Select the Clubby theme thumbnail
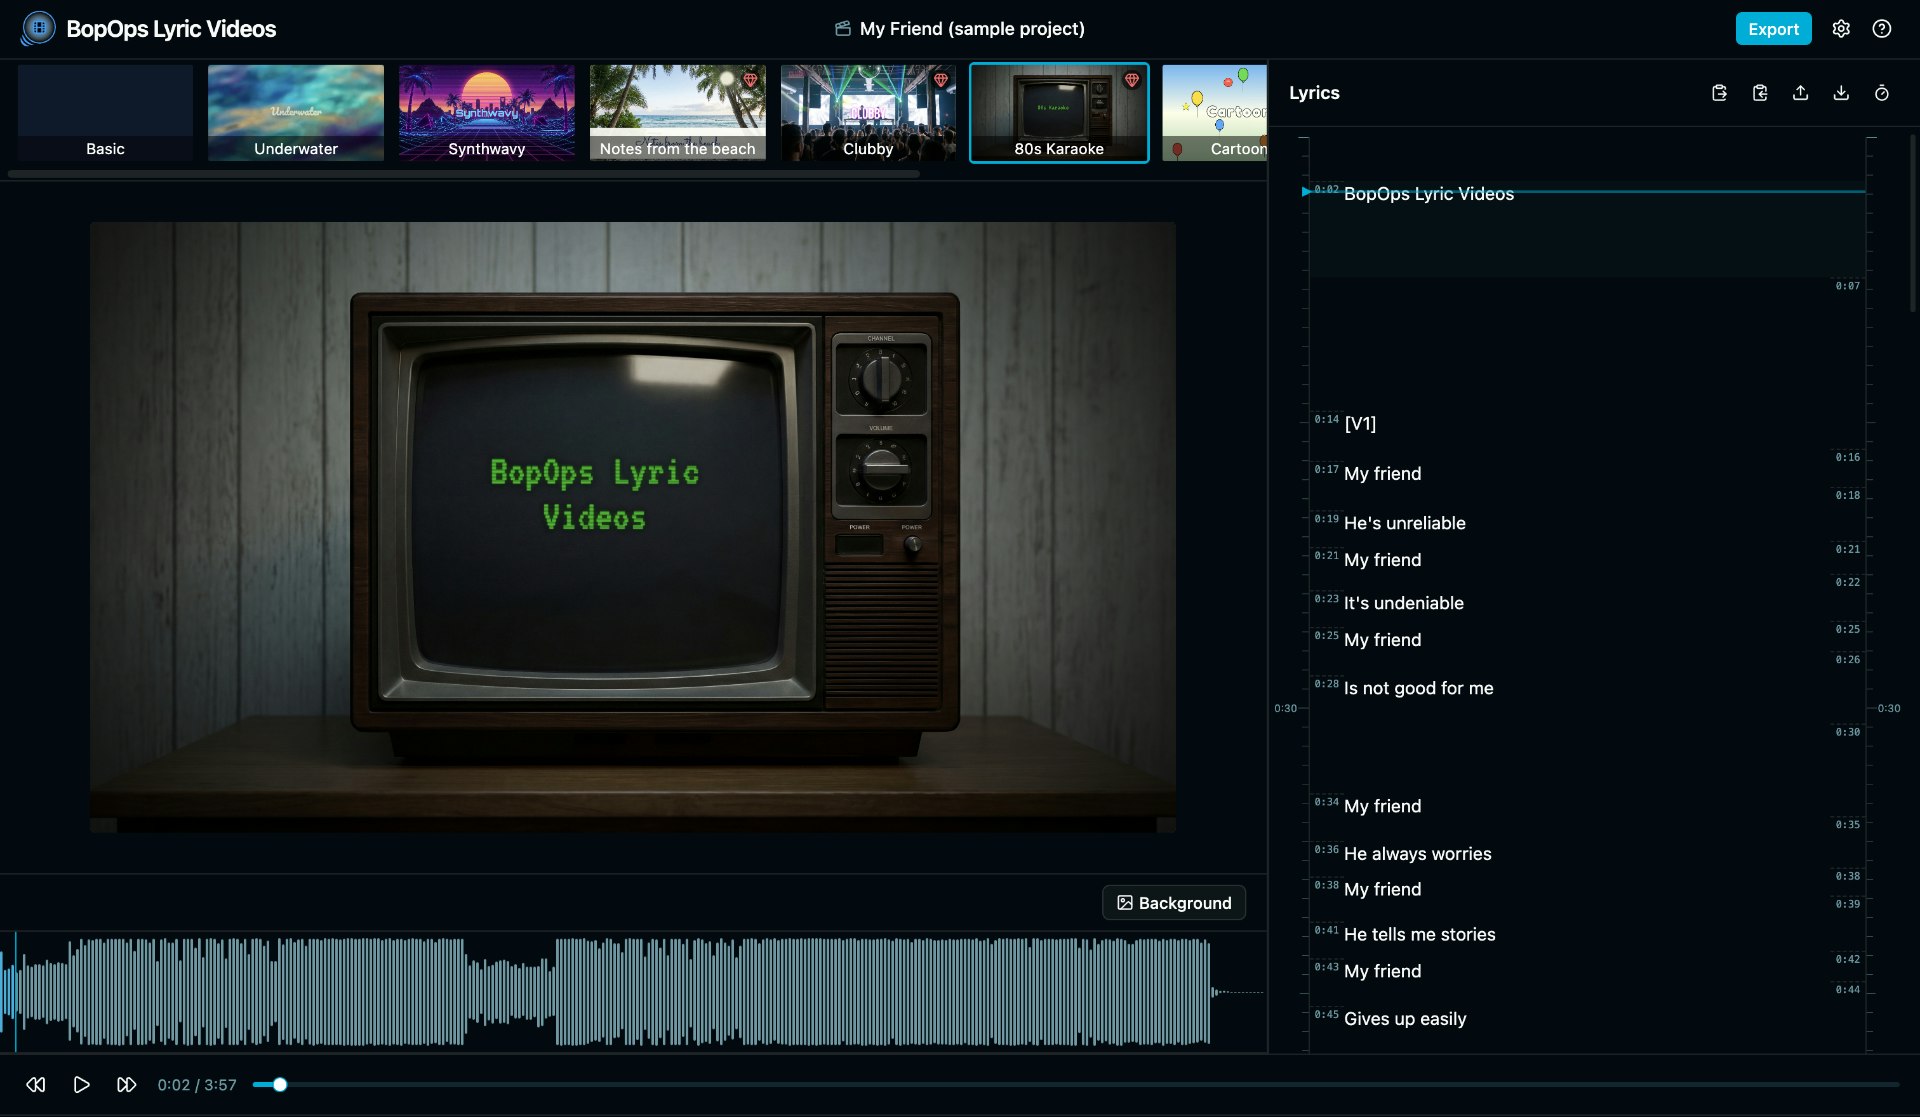This screenshot has width=1920, height=1117. coord(868,112)
